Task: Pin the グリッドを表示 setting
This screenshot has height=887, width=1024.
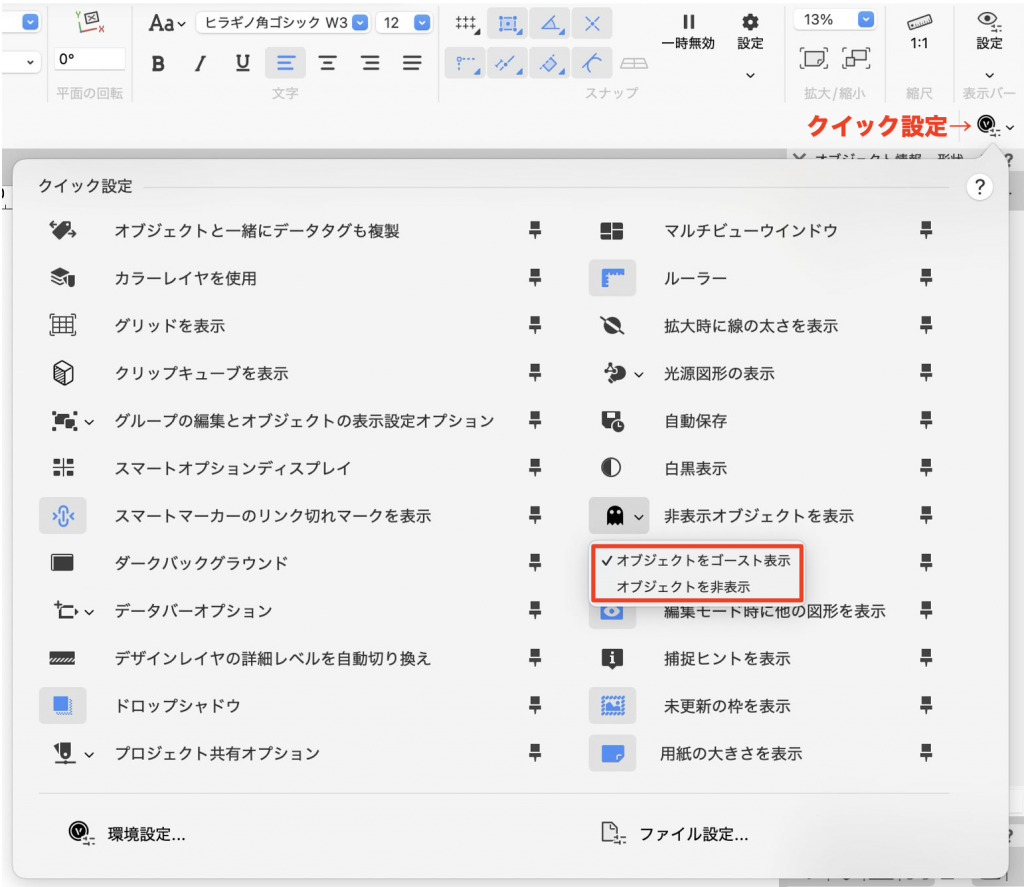Action: click(x=535, y=325)
